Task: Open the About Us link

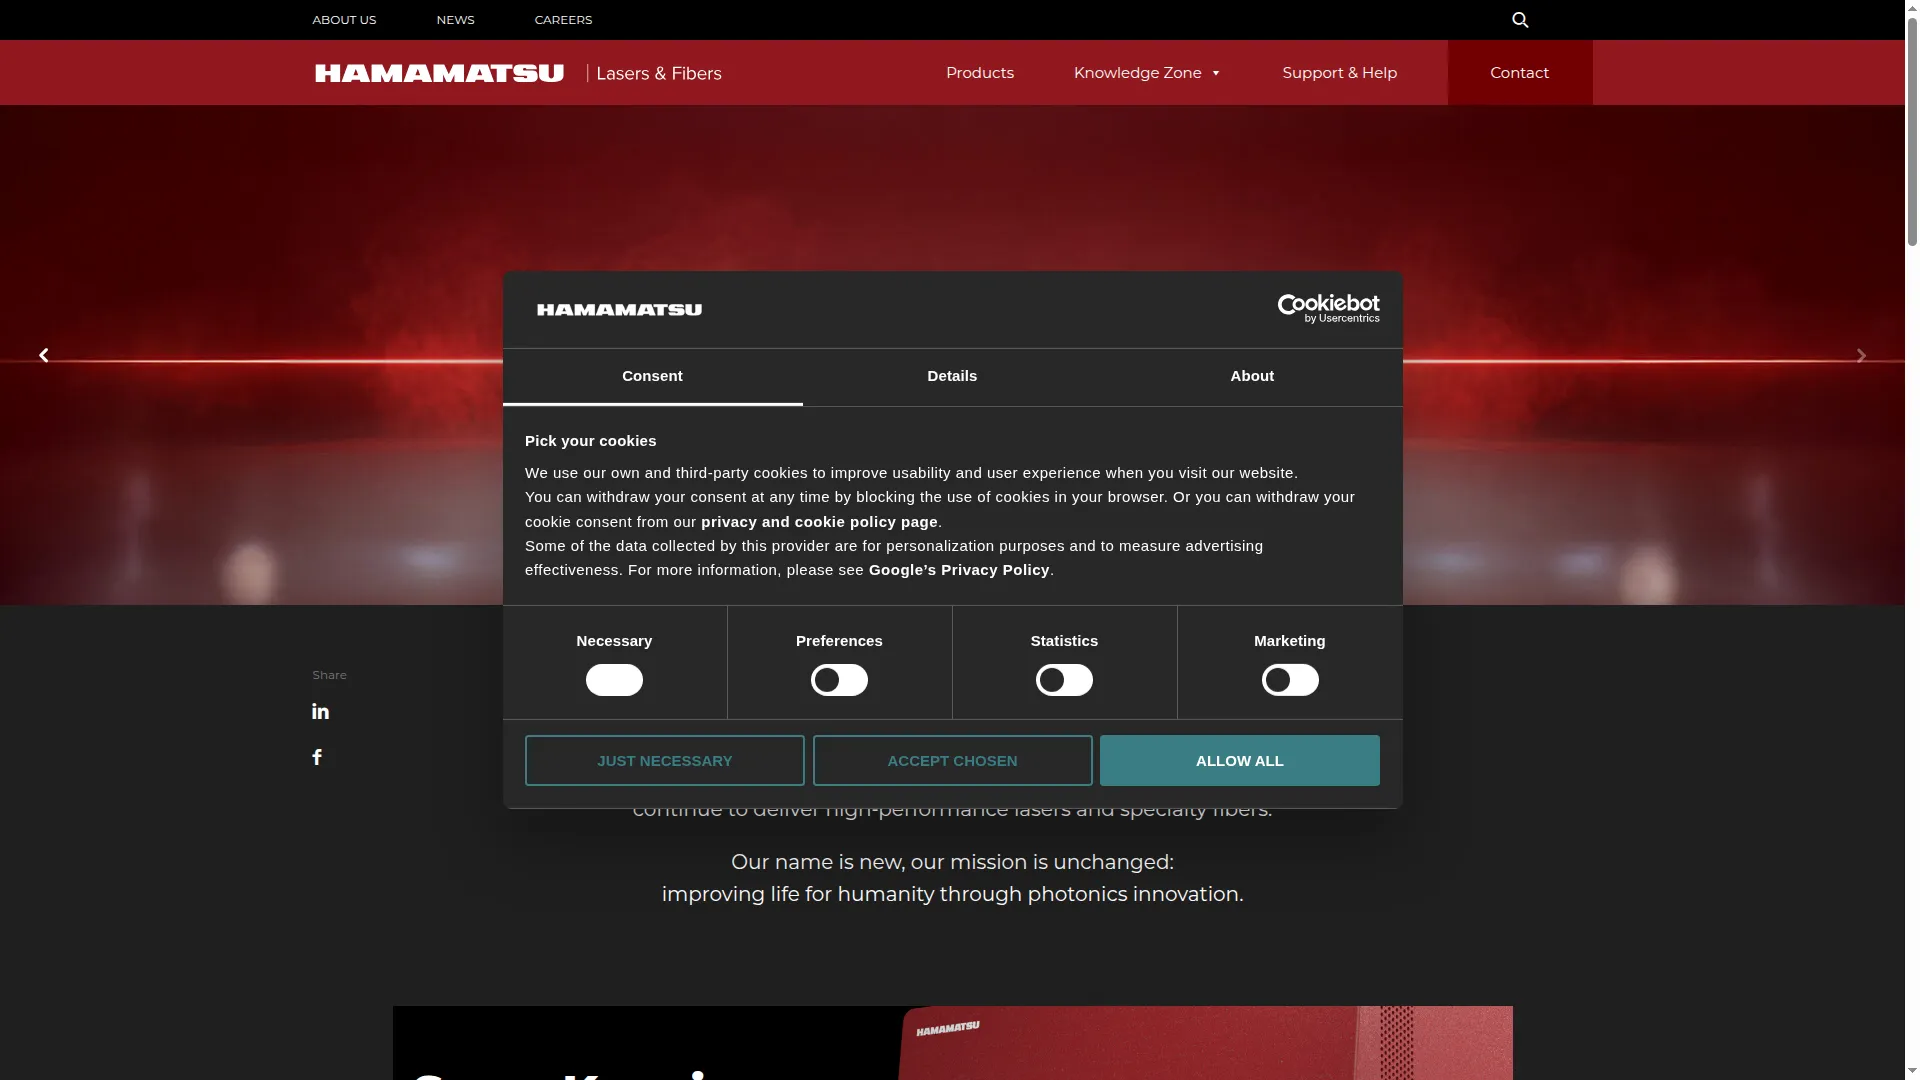Action: coord(344,20)
